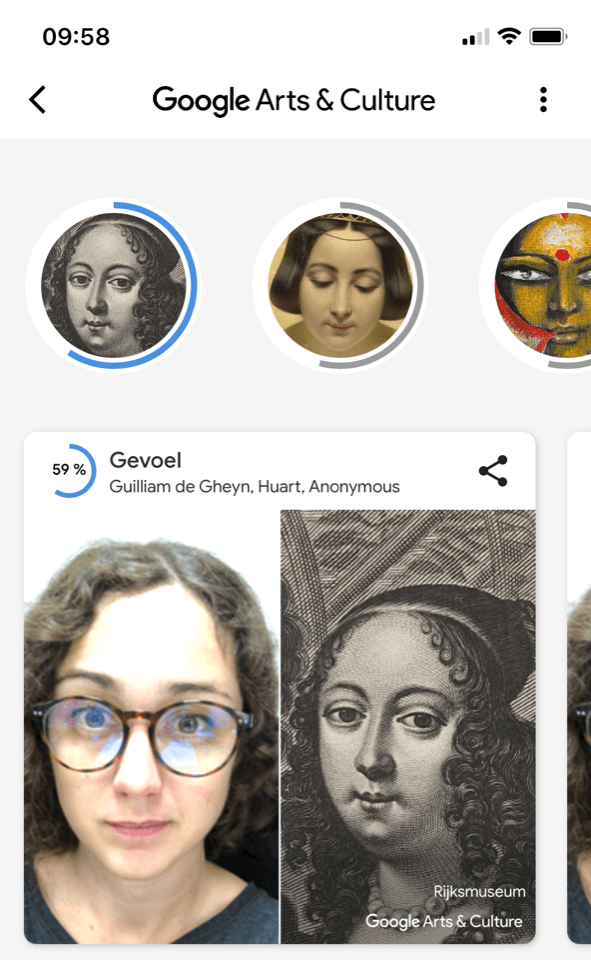Share the Gevoel match result
The width and height of the screenshot is (591, 960).
coord(493,471)
